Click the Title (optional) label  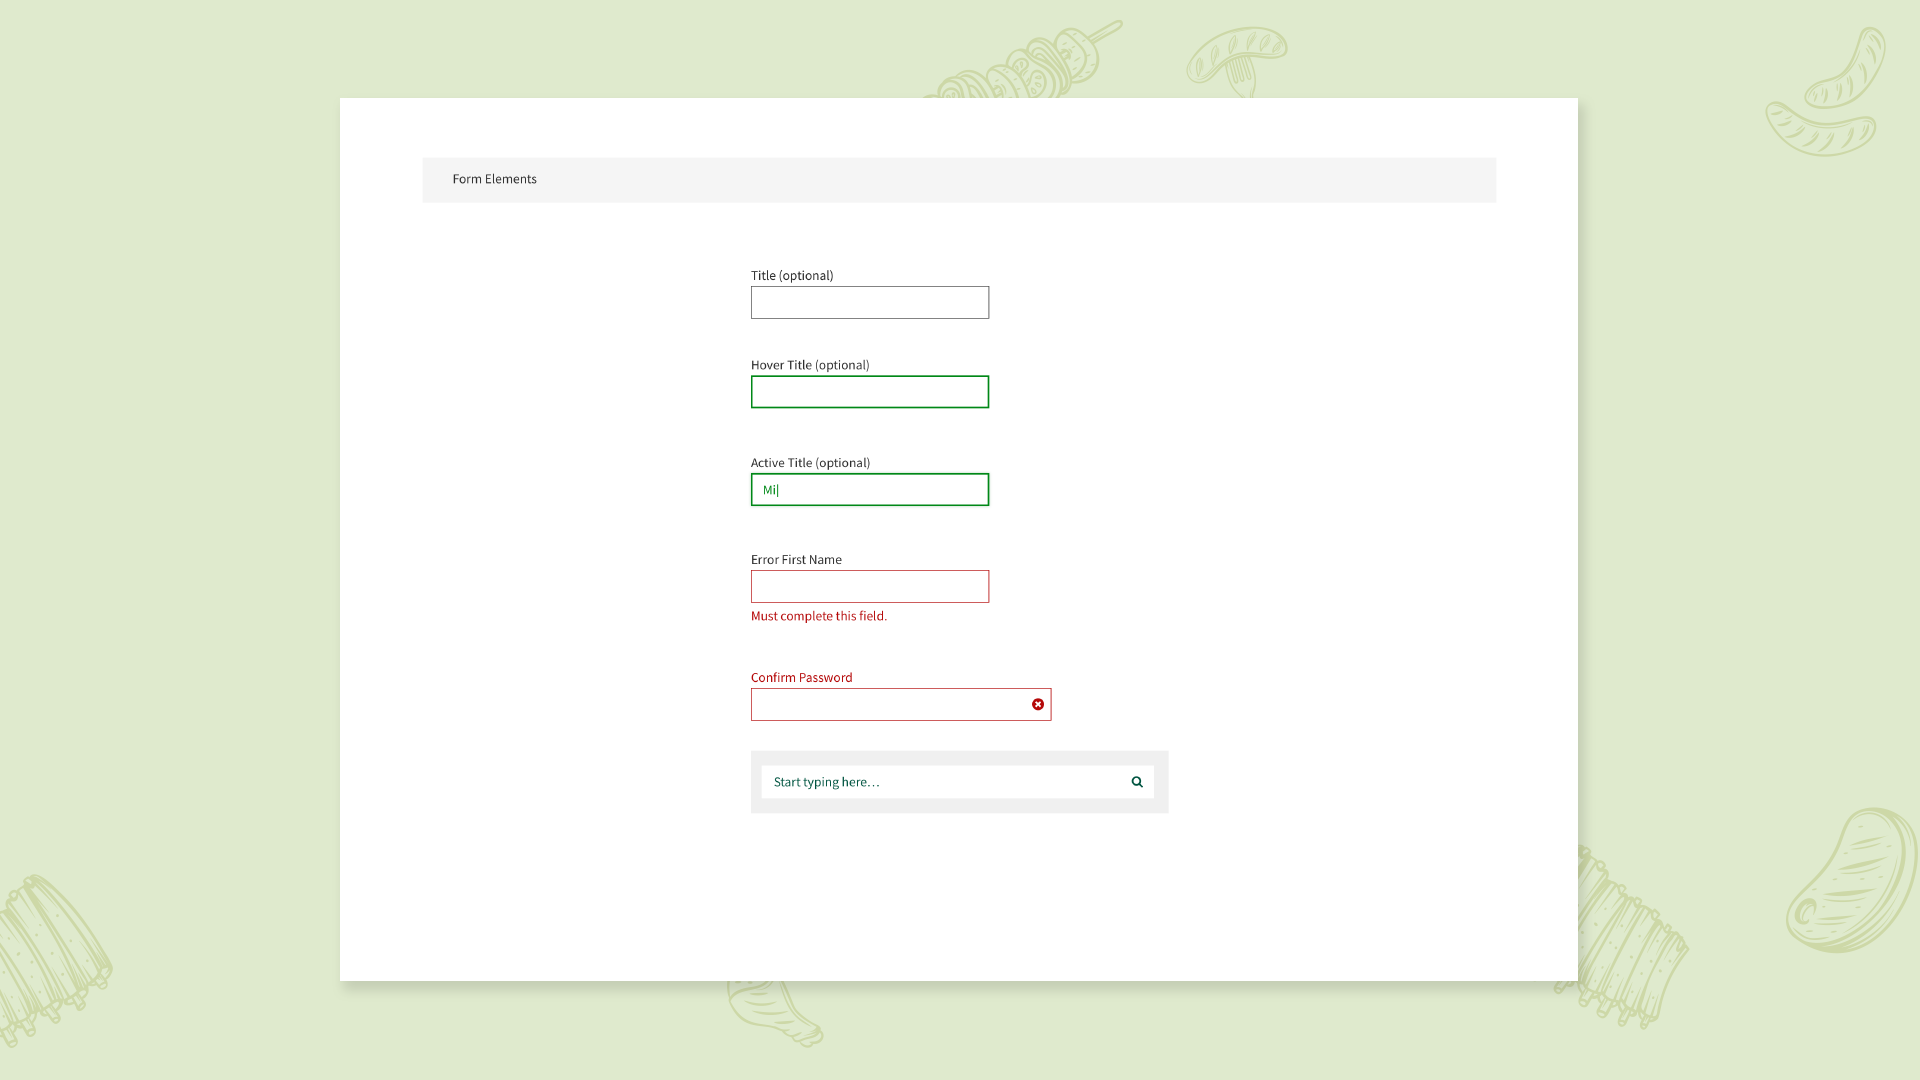point(791,276)
